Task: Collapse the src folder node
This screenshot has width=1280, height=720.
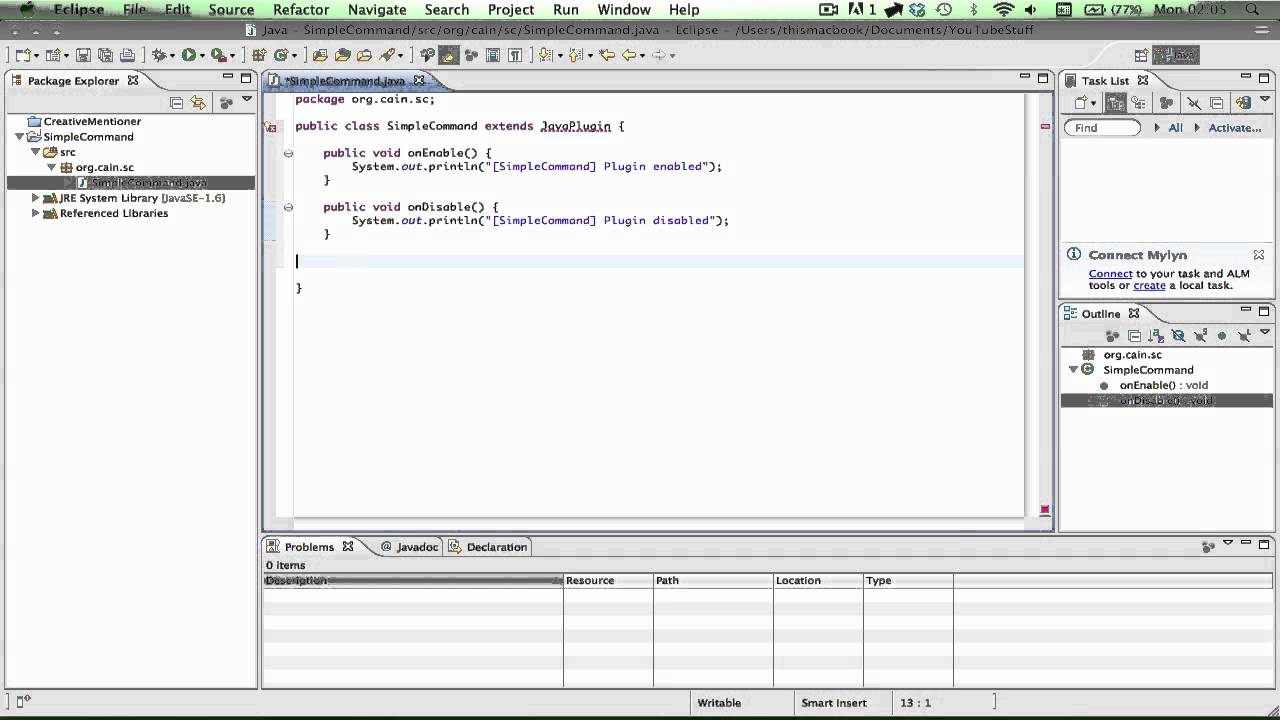Action: [35, 152]
